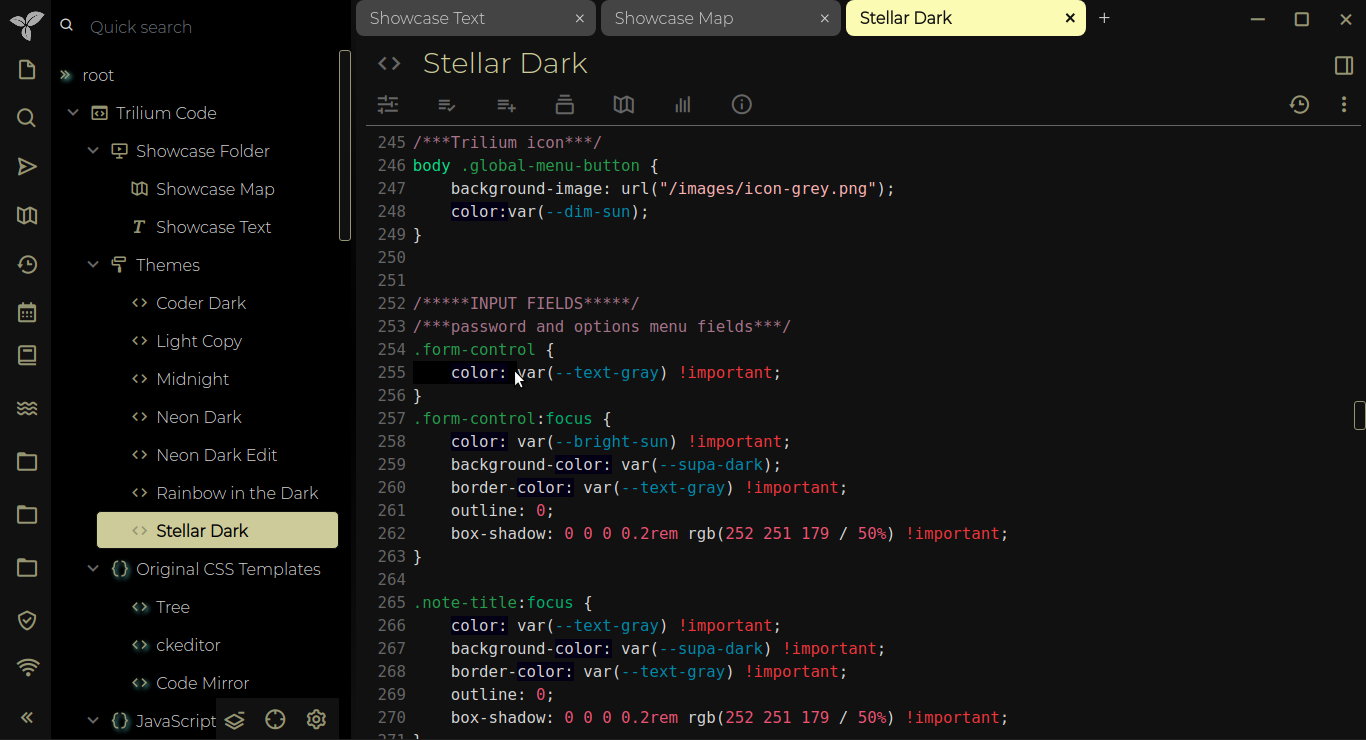1366x740 pixels.
Task: Open recent changes in the left launcher
Action: (x=27, y=265)
